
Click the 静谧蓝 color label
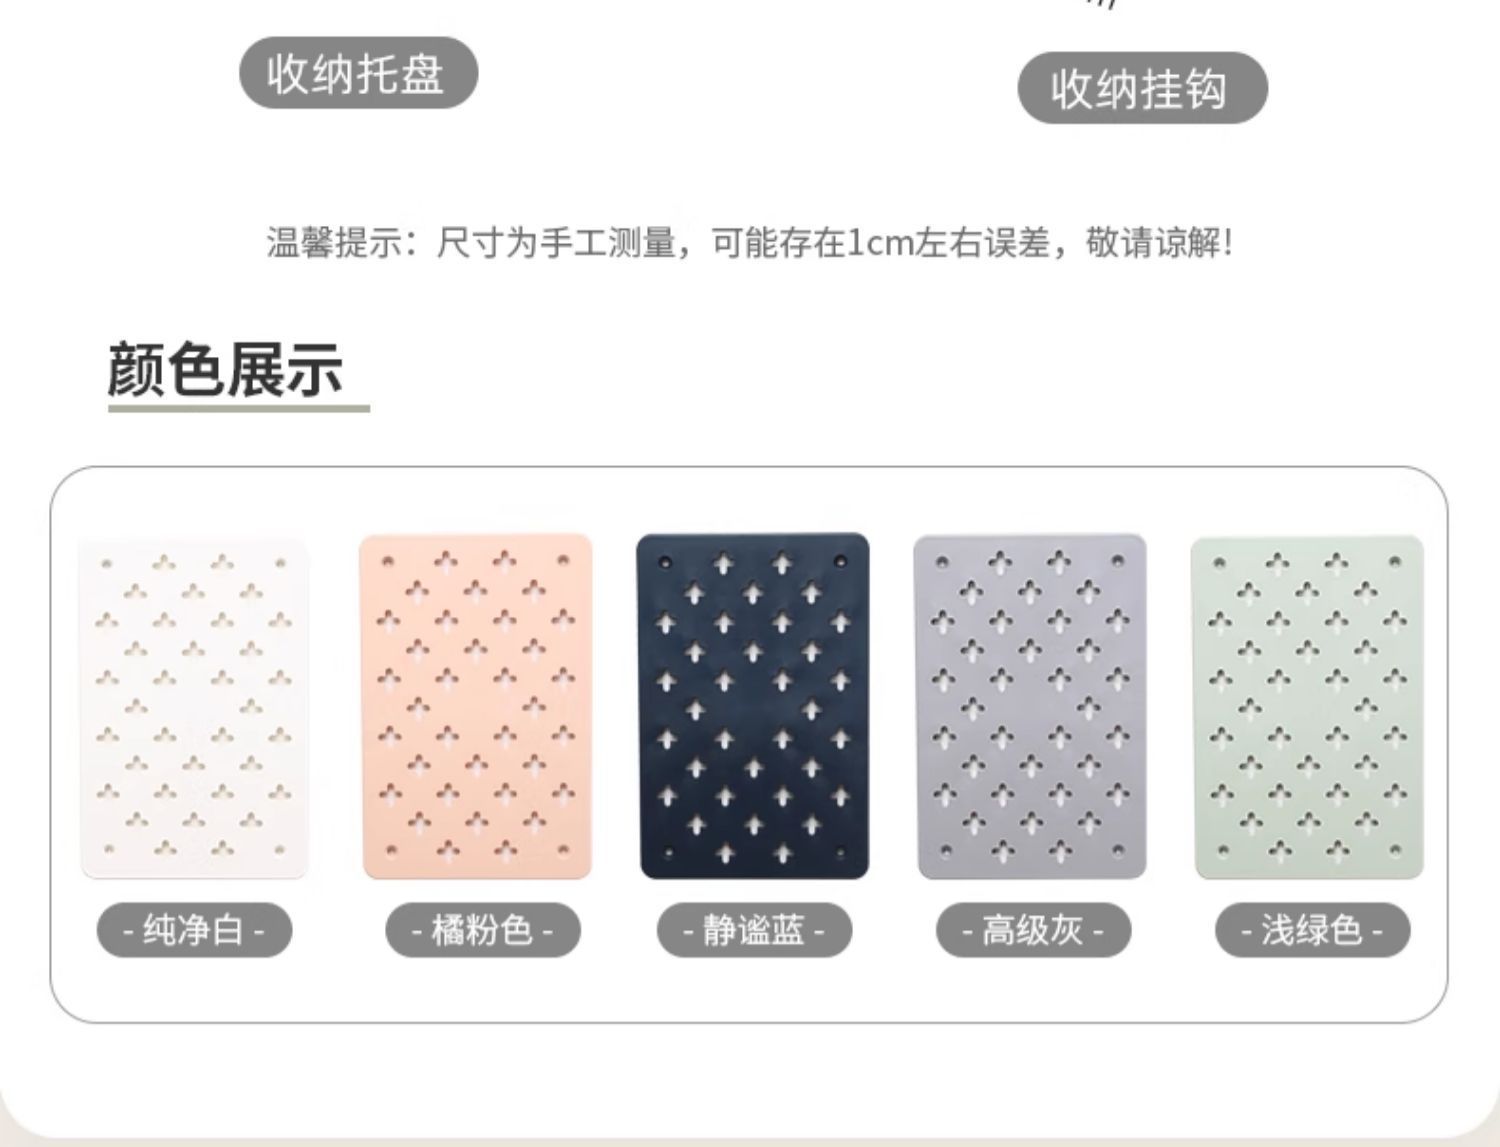click(x=754, y=931)
